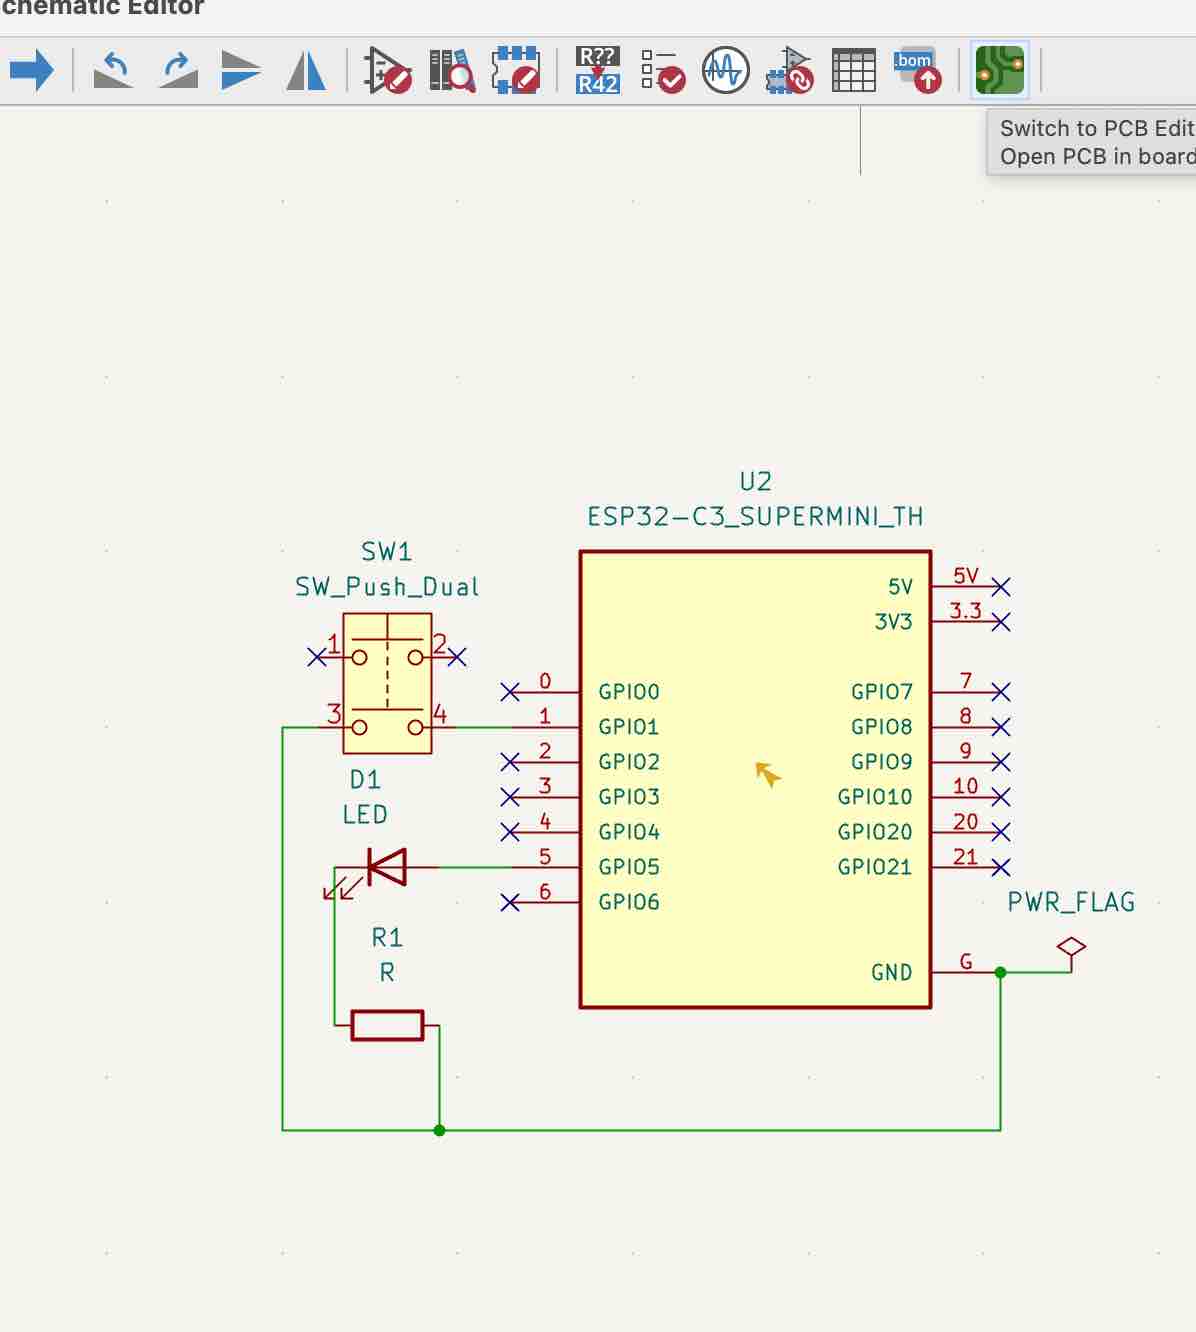Click the GPIO20 pin name
Screen dimensions: 1196x1332
pos(875,832)
